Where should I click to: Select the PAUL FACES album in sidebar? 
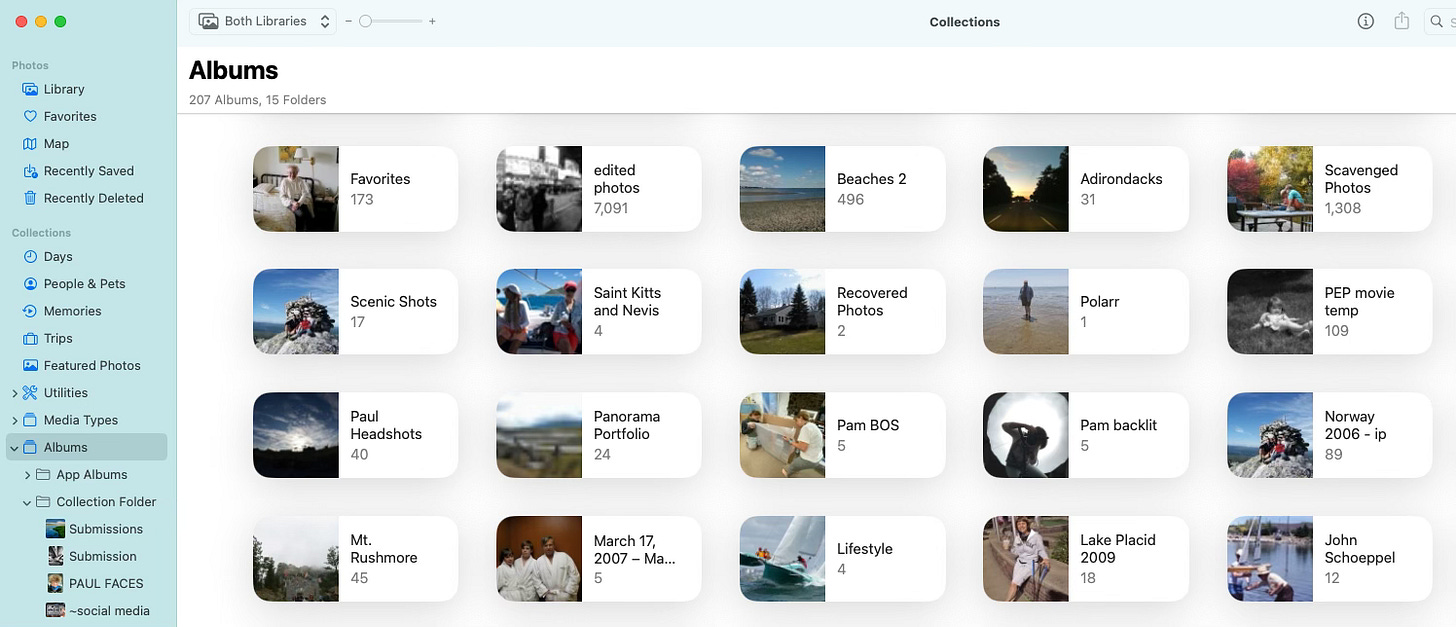(x=94, y=583)
